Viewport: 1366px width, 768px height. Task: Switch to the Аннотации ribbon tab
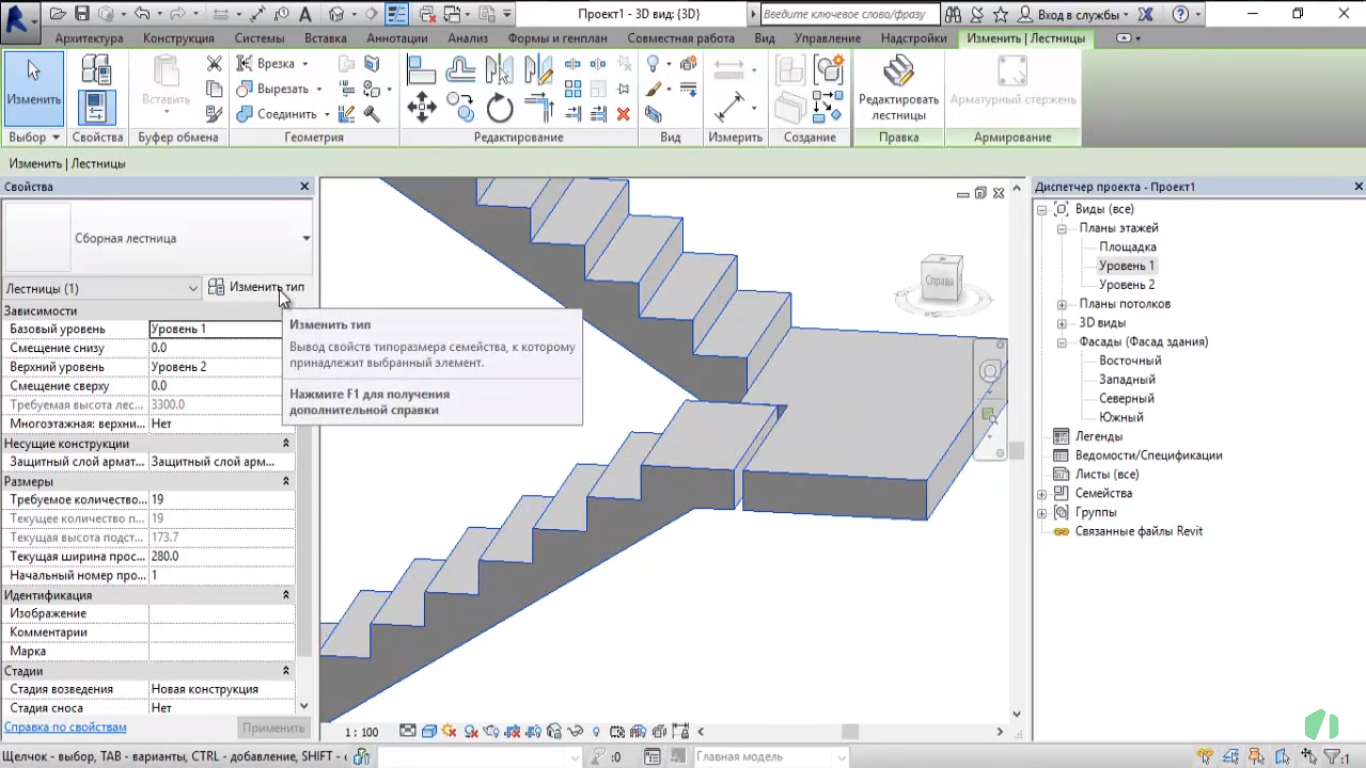pyautogui.click(x=396, y=38)
